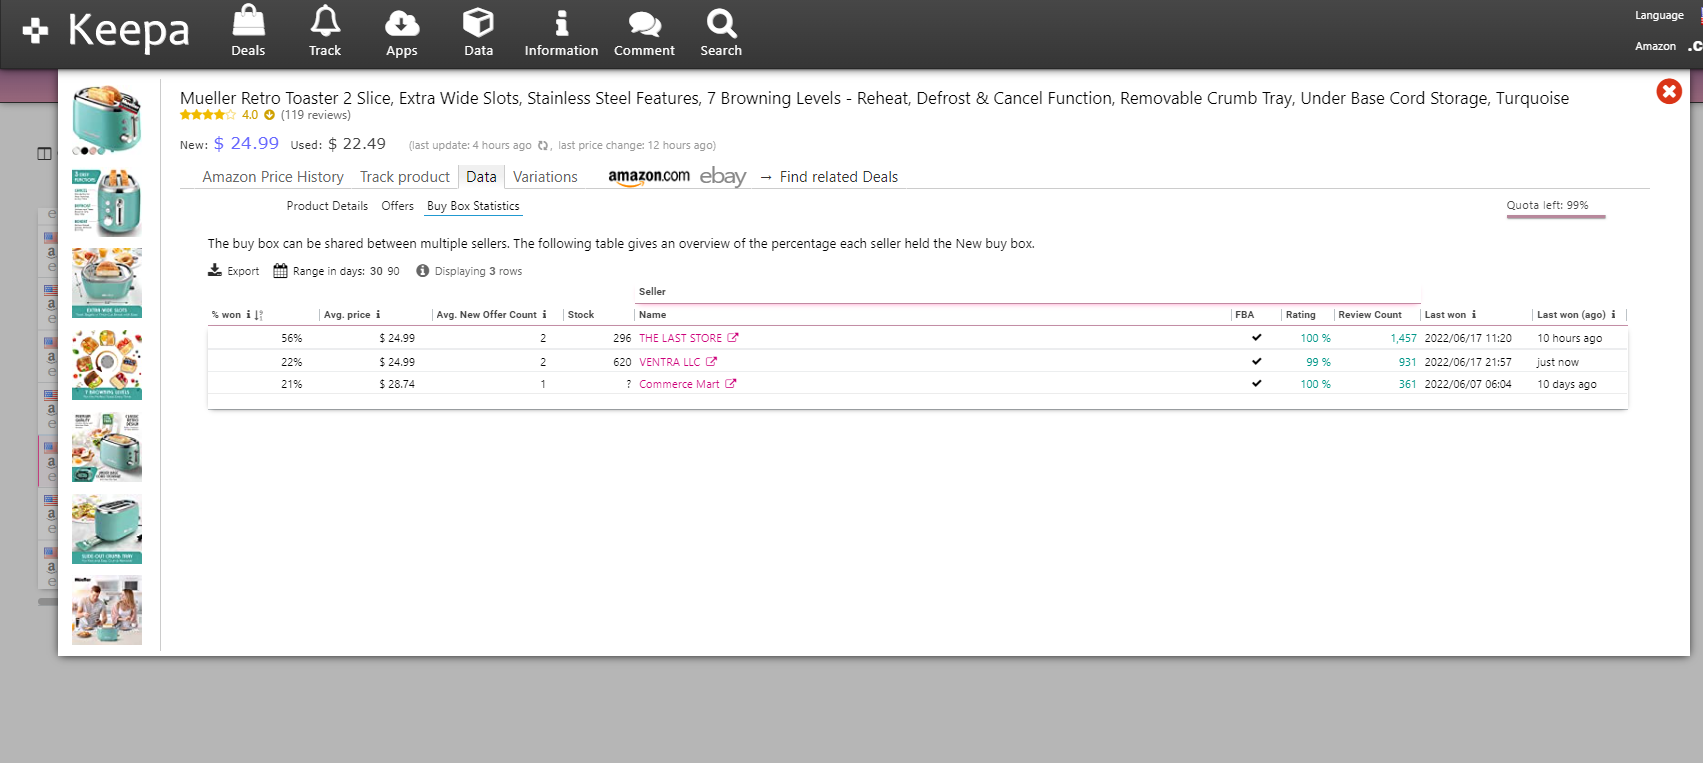This screenshot has height=763, width=1703.
Task: Open the Search magnifier icon
Action: (721, 23)
